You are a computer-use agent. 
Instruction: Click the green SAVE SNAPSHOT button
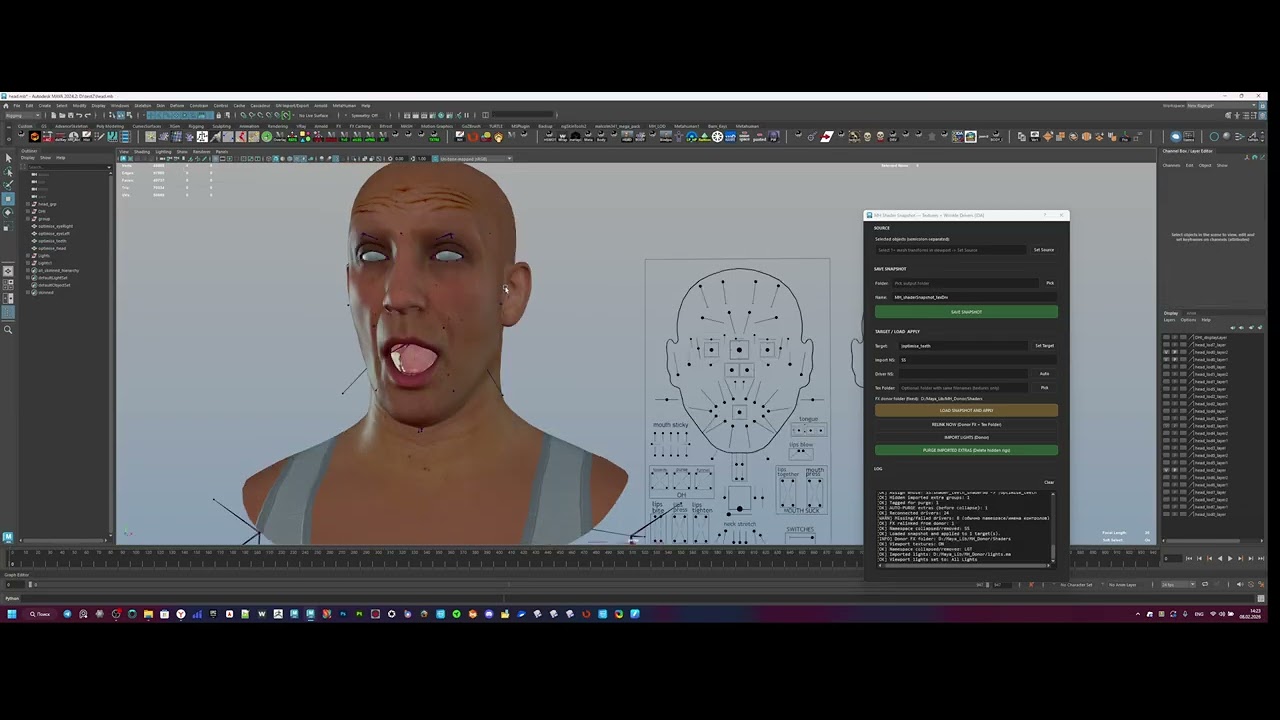pos(966,312)
